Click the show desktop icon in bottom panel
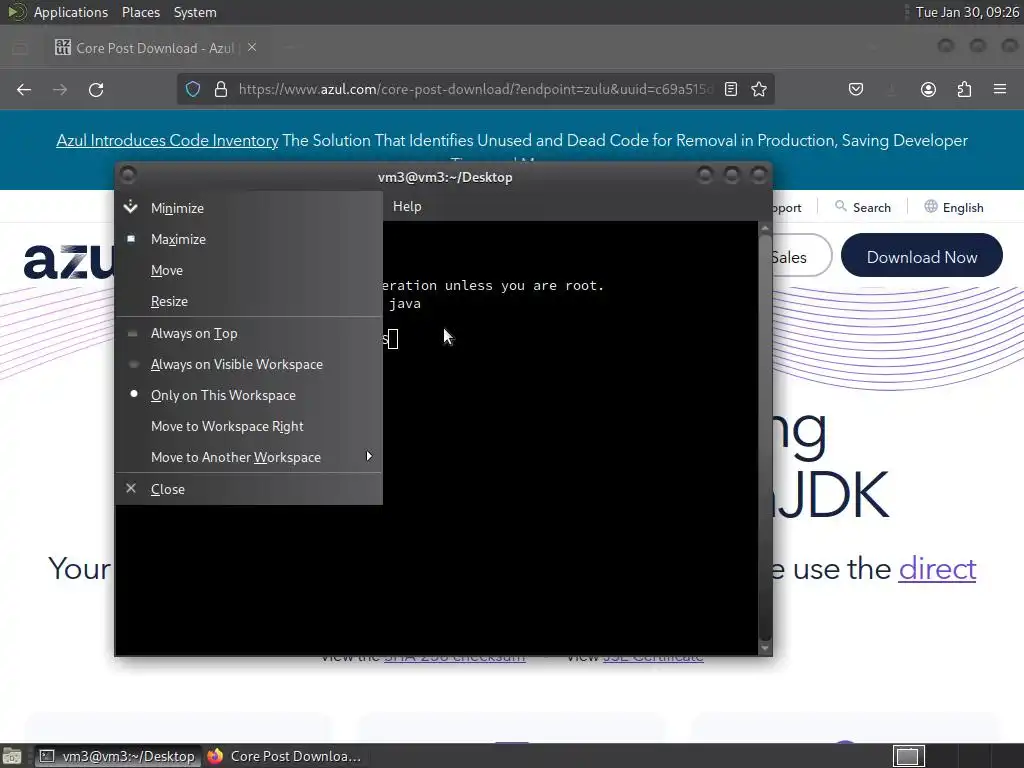This screenshot has width=1024, height=768. [12, 756]
